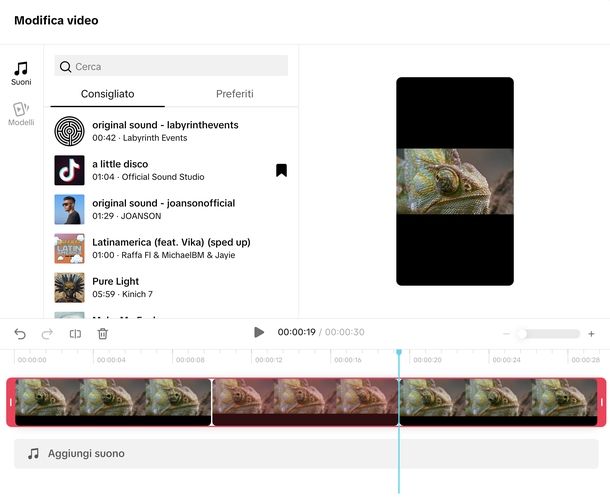Click the 'Pure Light' title
The height and width of the screenshot is (500, 610).
116,281
